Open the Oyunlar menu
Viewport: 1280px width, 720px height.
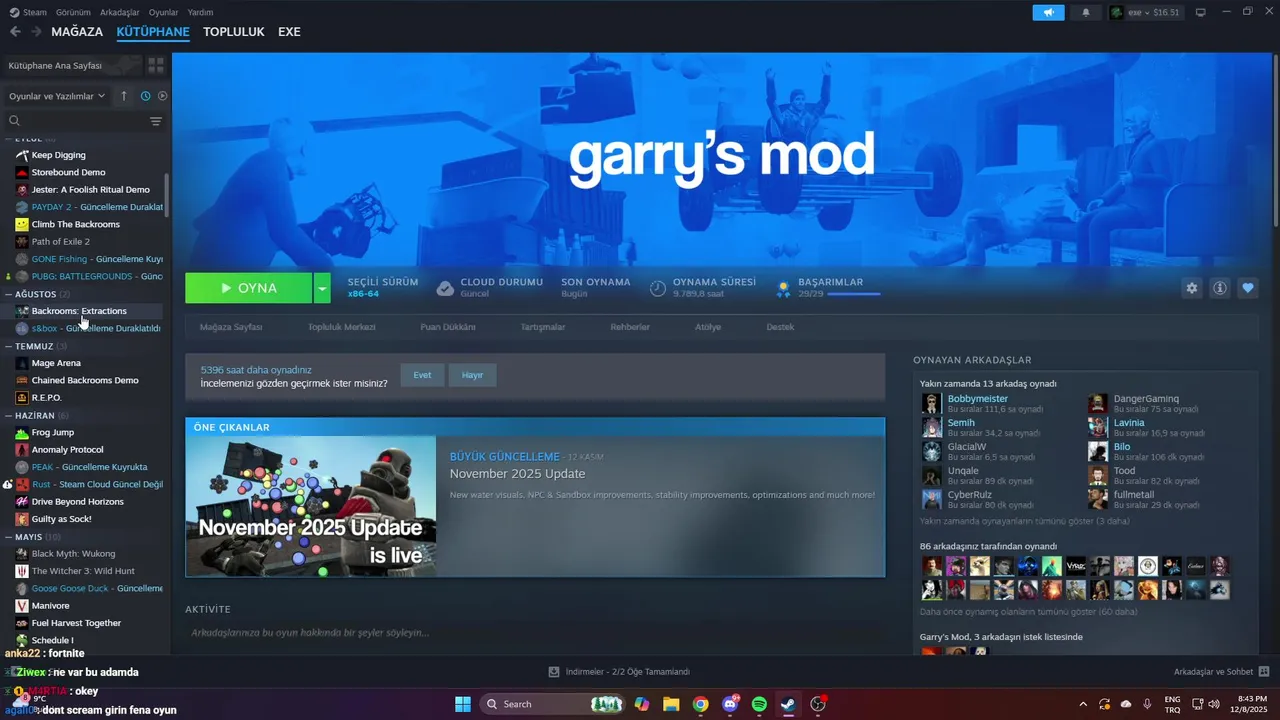tap(163, 12)
